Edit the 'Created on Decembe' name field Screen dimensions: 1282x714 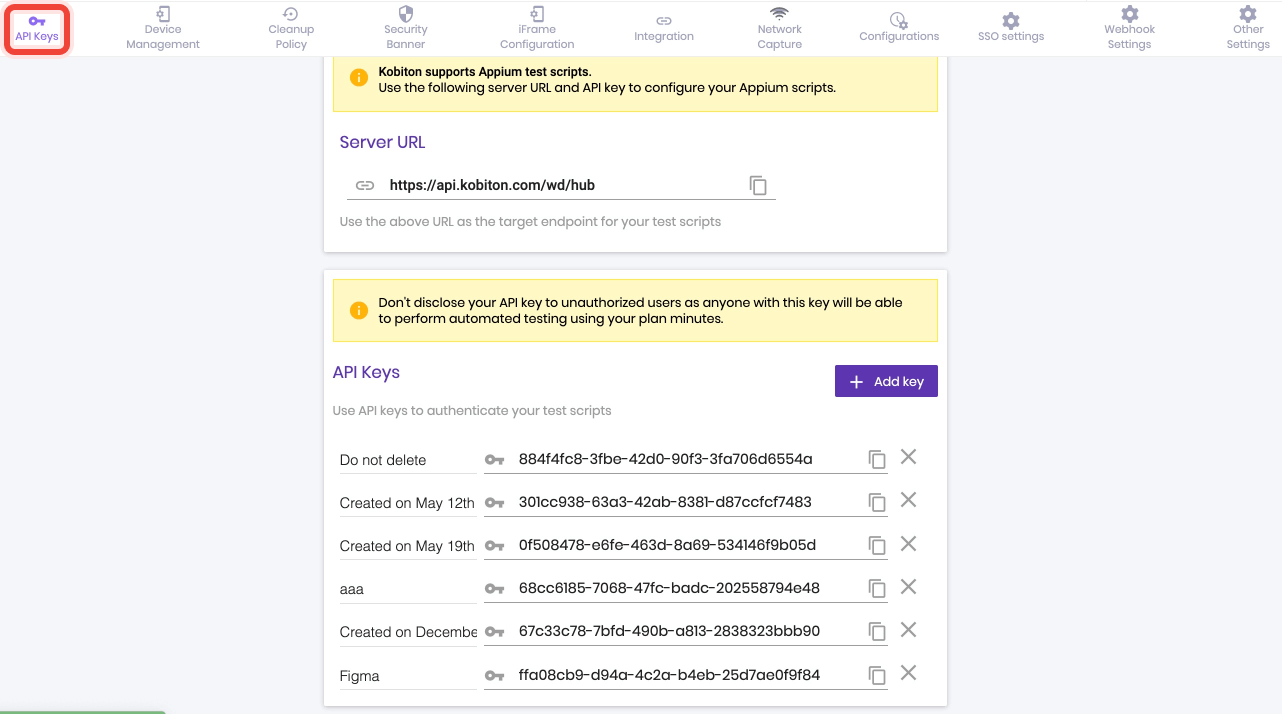408,632
